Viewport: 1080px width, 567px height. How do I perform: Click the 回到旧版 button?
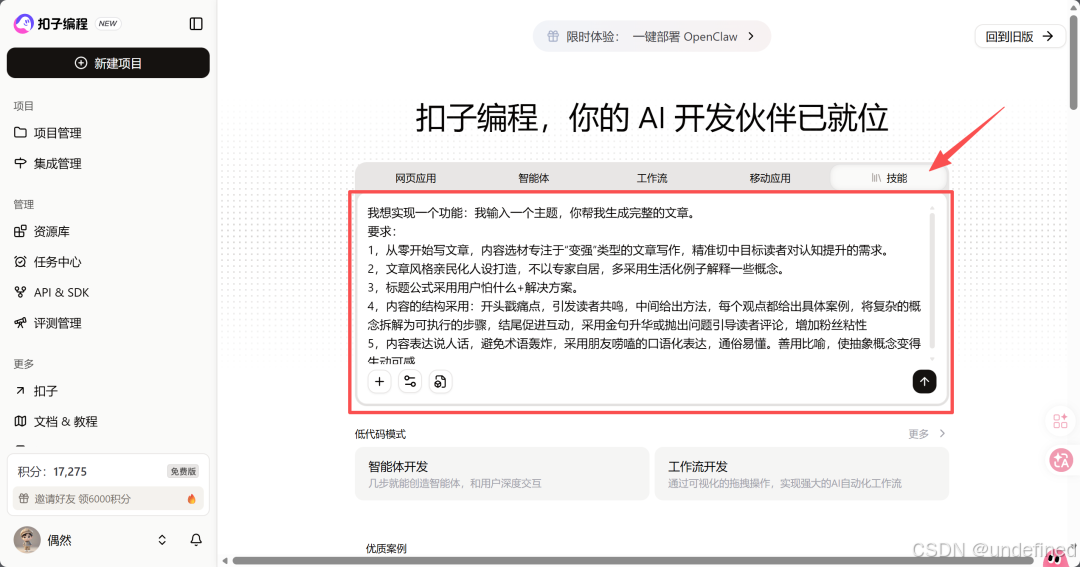click(x=1019, y=37)
